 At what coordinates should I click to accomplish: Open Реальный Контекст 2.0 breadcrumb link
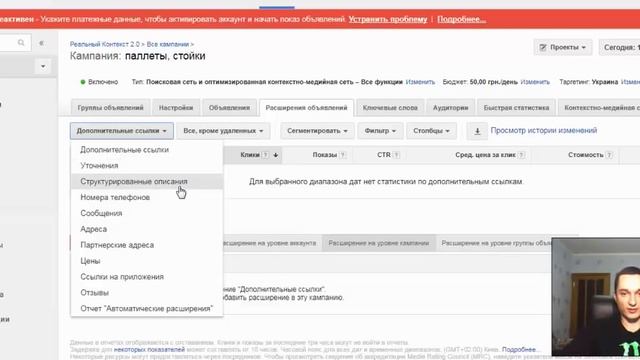pyautogui.click(x=104, y=44)
